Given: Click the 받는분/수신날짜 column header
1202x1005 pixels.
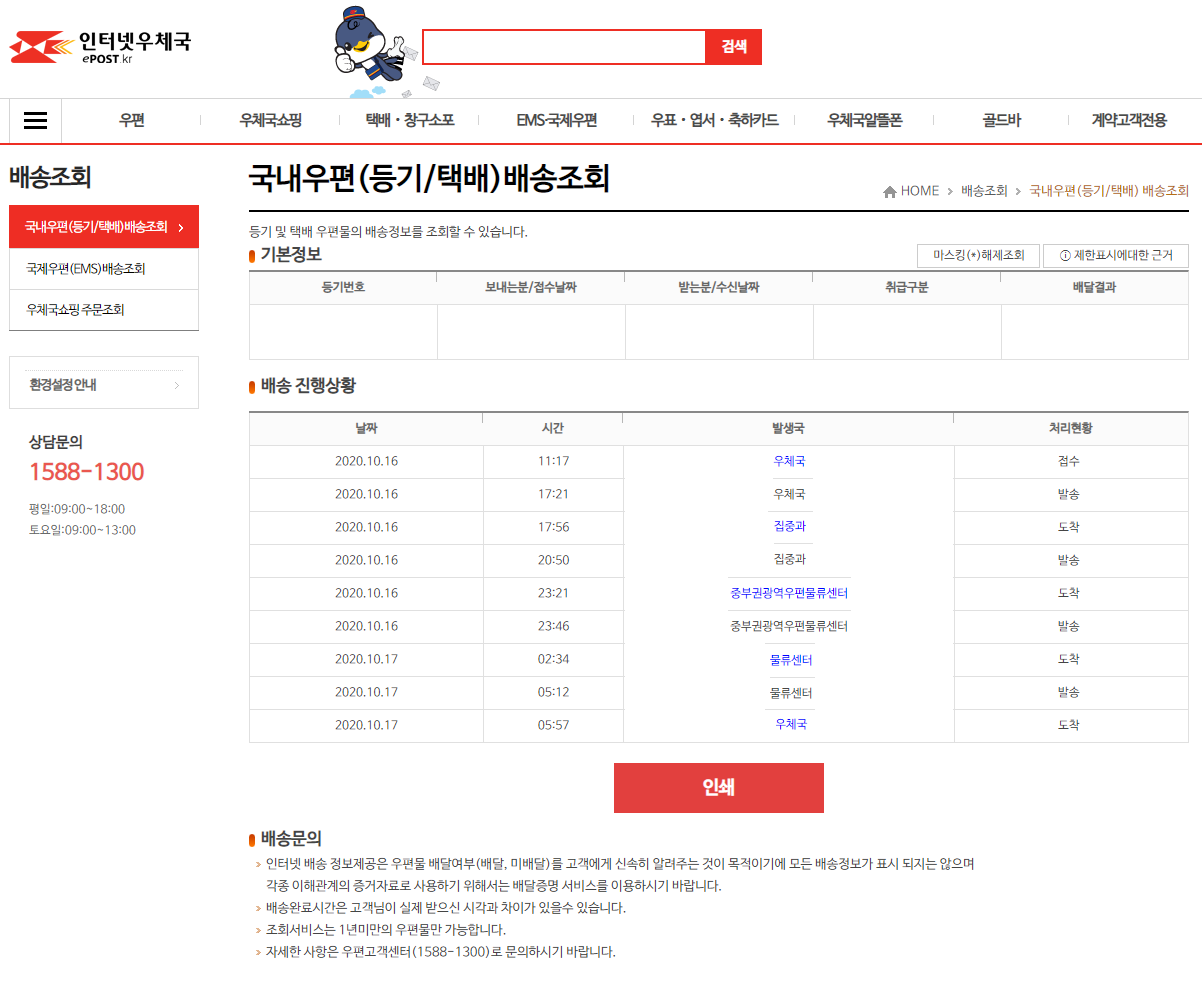Looking at the screenshot, I should click(x=719, y=287).
